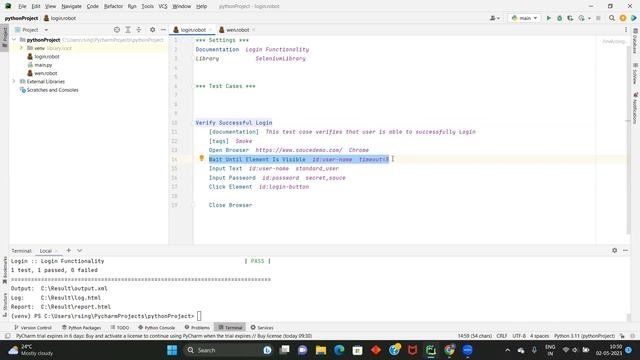Start debugging with the Debug bug icon

coord(560,18)
